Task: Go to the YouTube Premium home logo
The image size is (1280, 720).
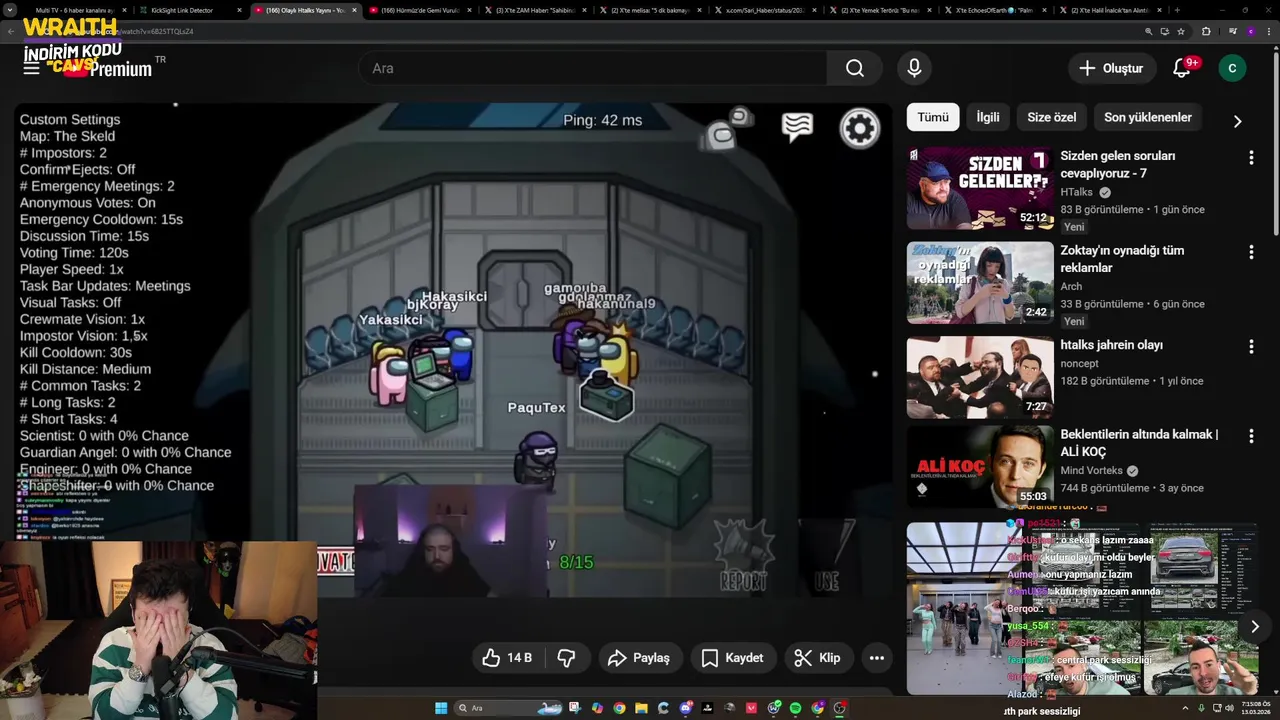Action: click(x=108, y=67)
